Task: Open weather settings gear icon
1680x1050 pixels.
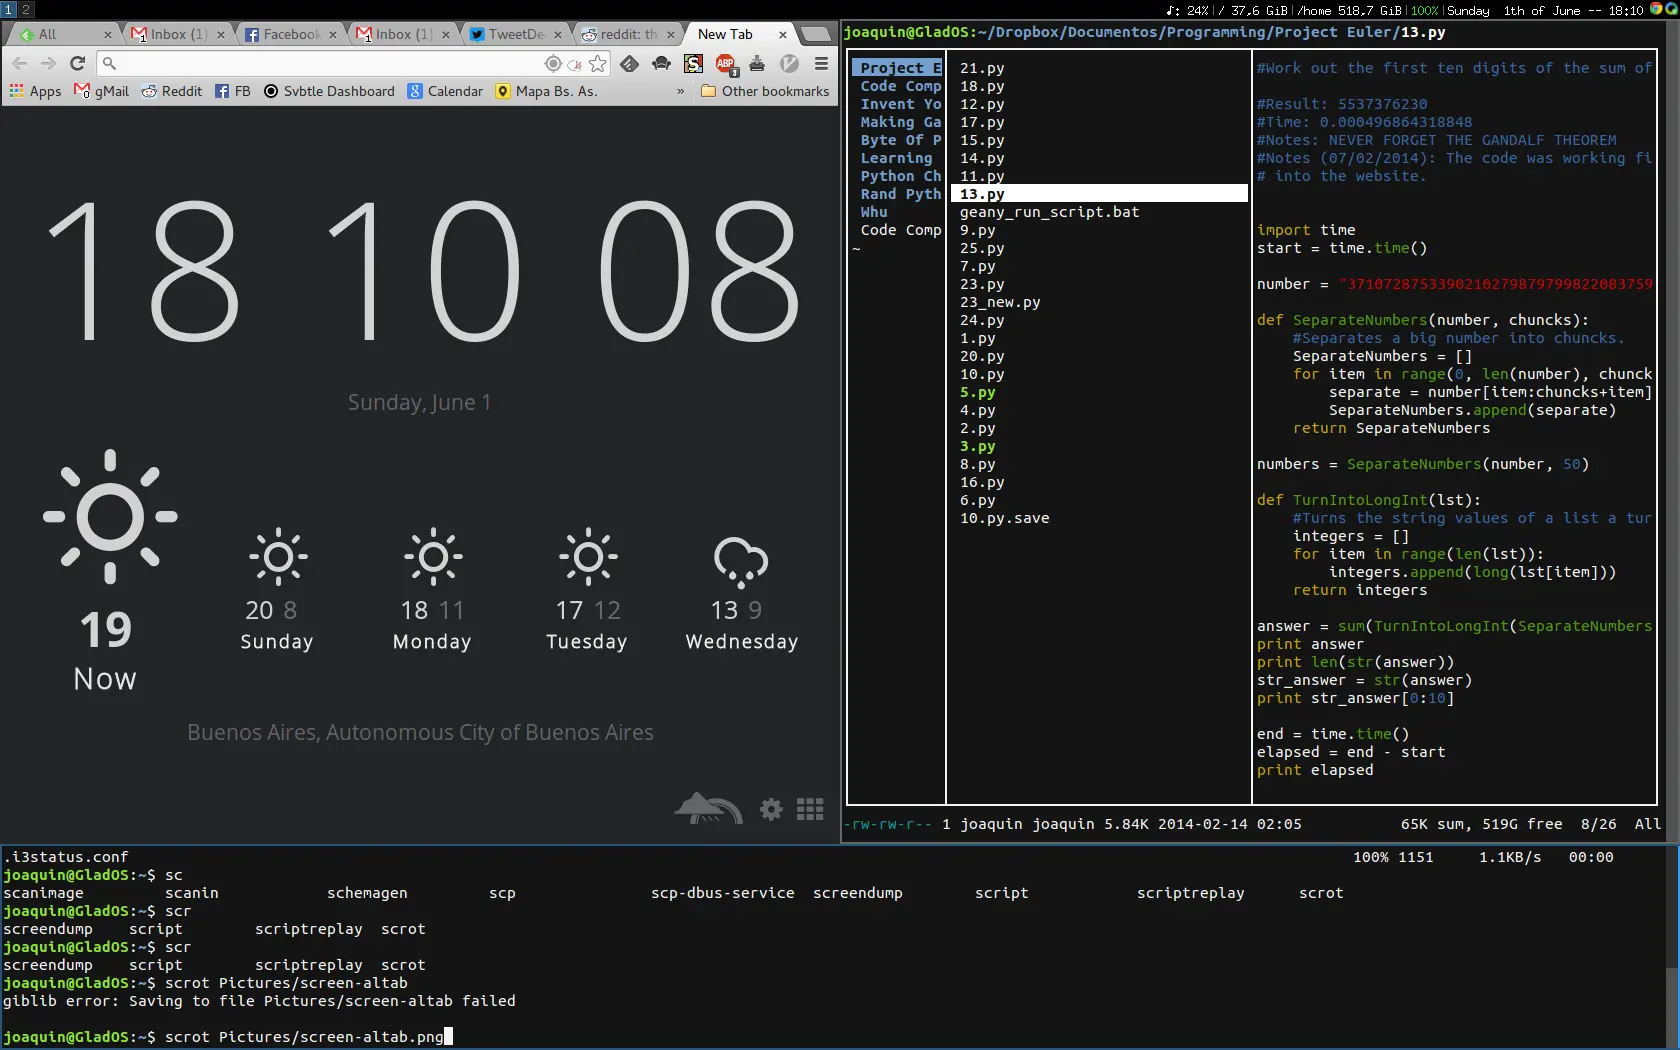Action: point(771,809)
